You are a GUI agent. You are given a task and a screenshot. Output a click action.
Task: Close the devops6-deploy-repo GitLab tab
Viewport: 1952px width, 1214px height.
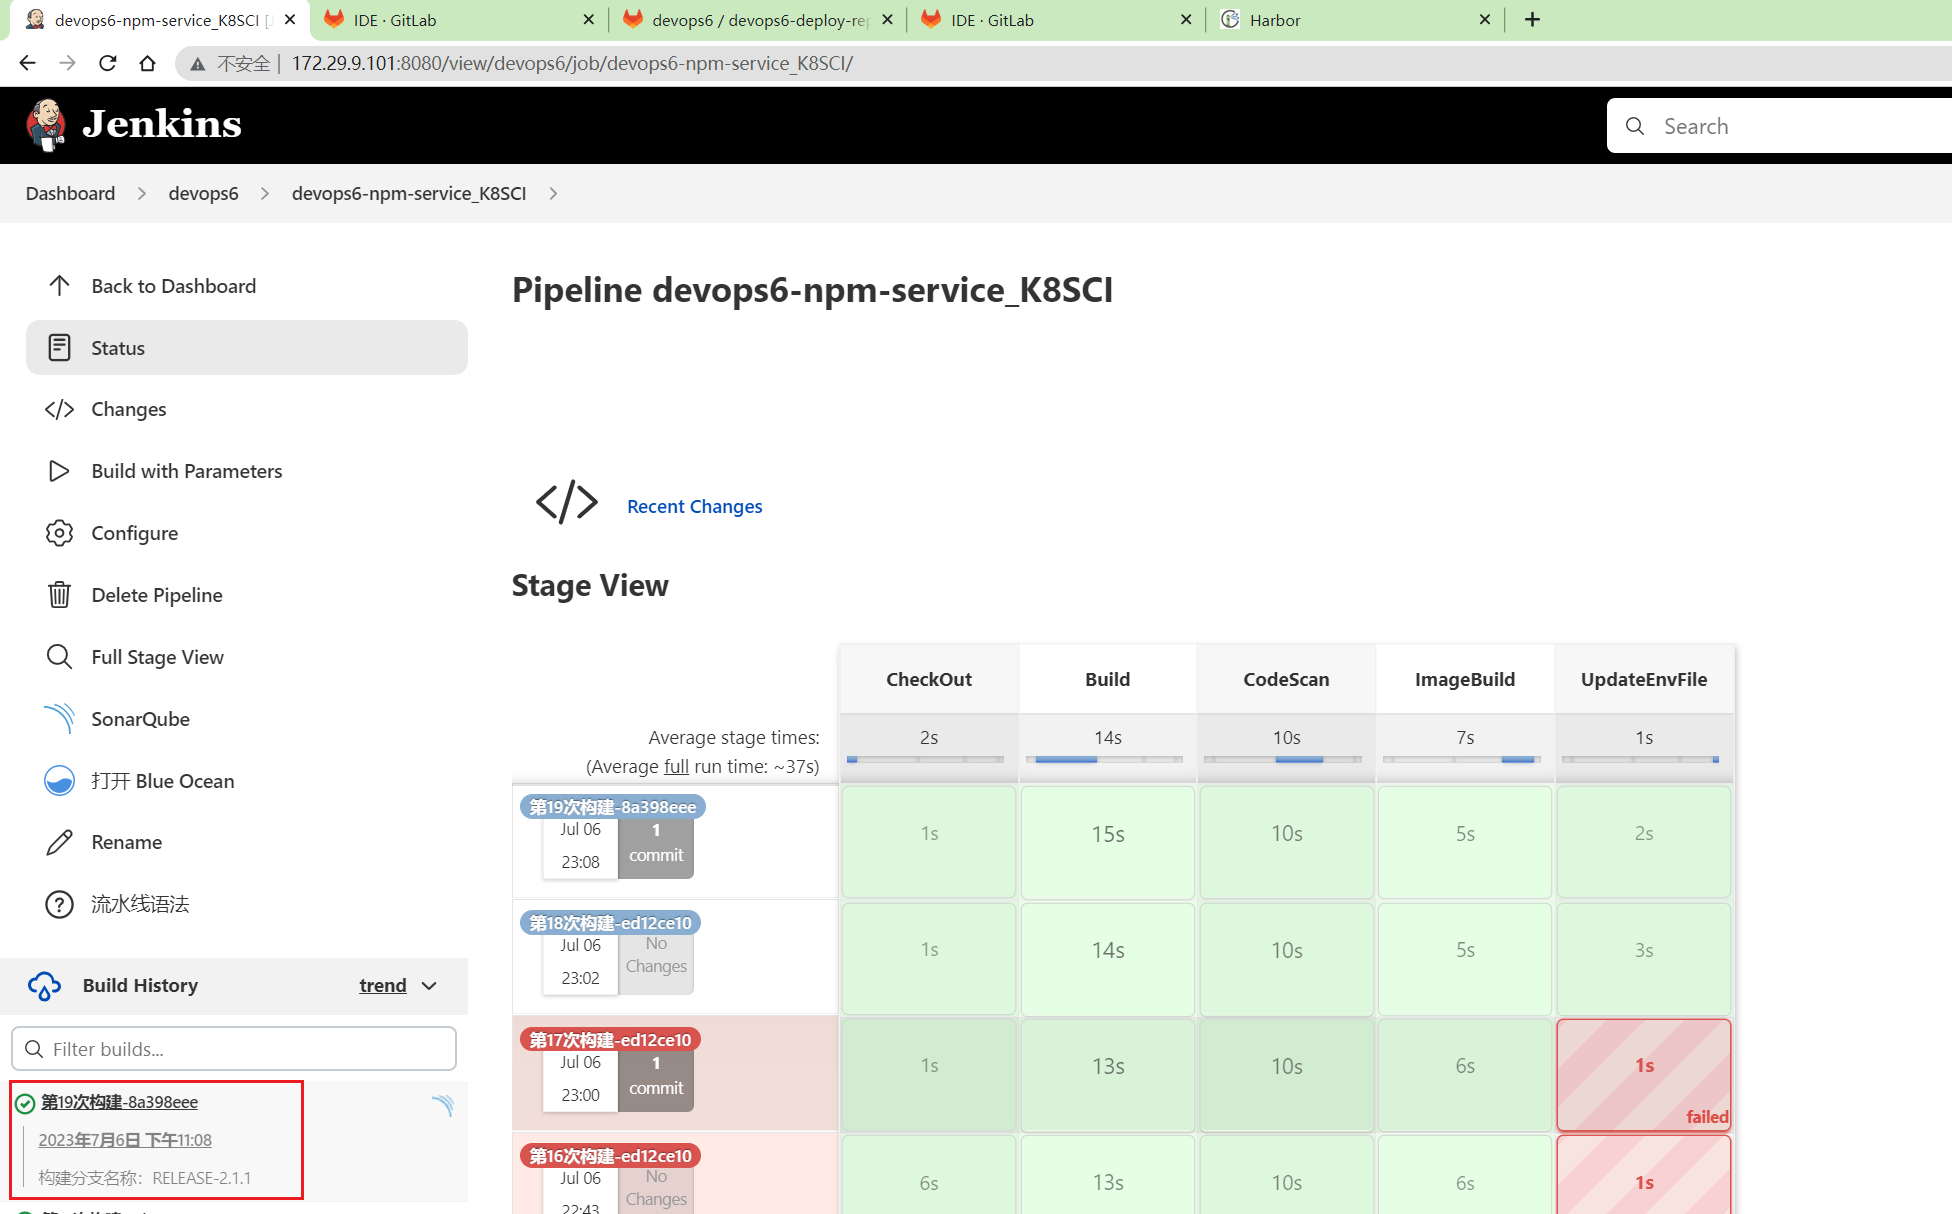point(887,20)
